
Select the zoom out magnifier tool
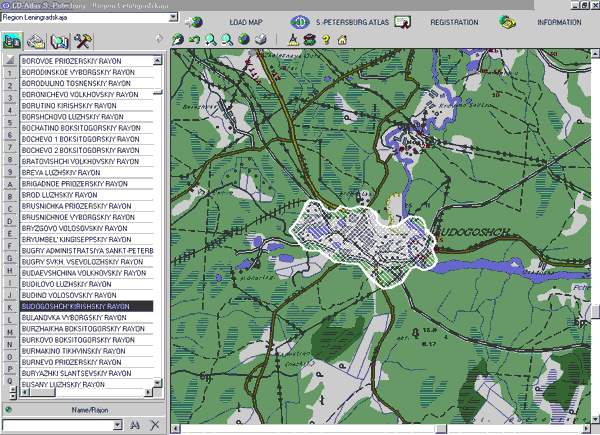227,39
